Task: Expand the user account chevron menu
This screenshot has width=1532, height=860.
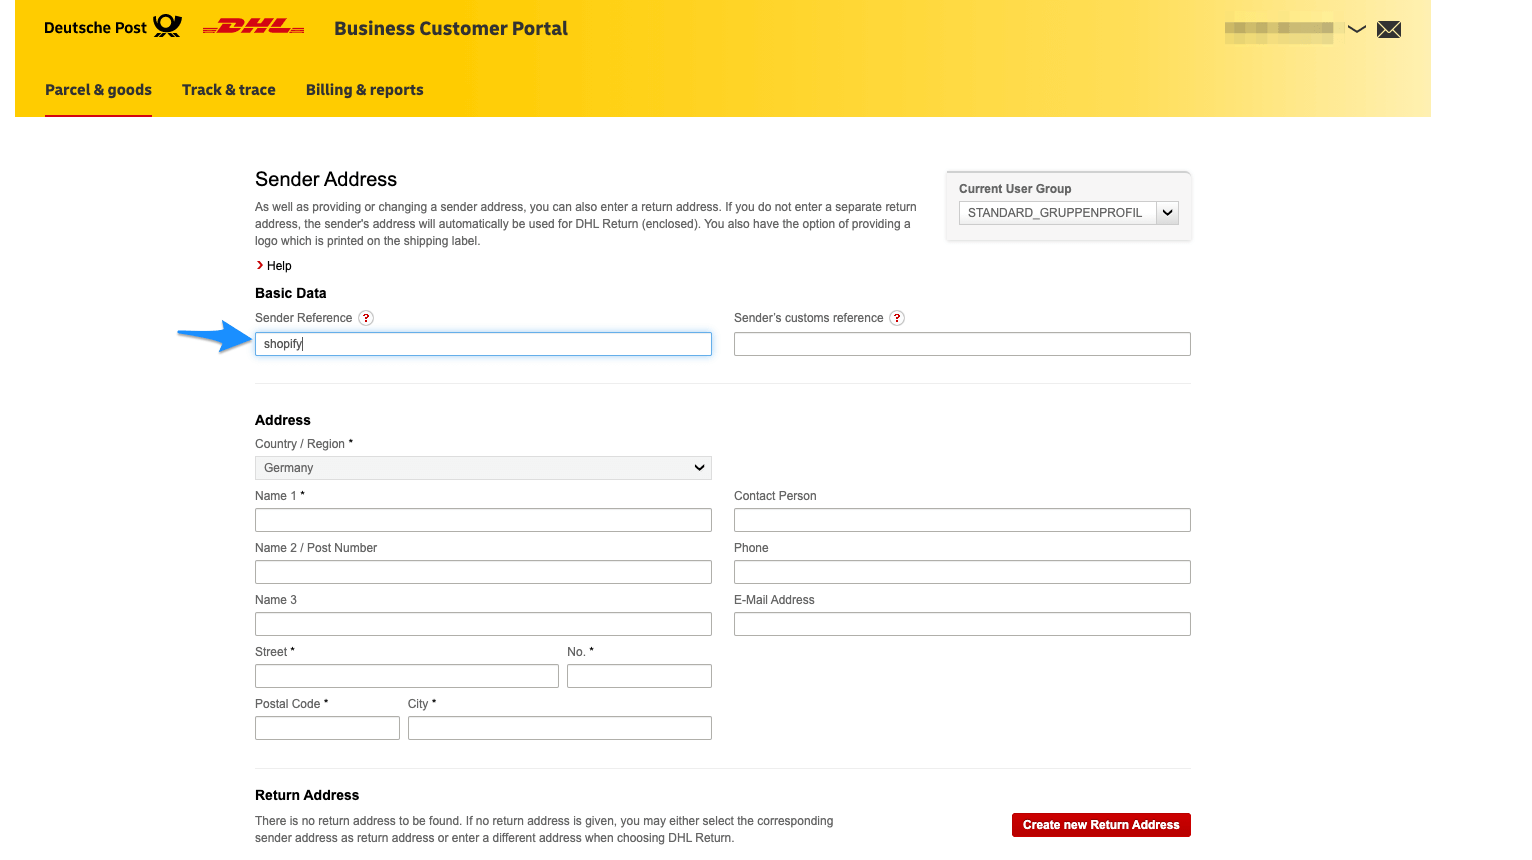Action: click(1357, 29)
